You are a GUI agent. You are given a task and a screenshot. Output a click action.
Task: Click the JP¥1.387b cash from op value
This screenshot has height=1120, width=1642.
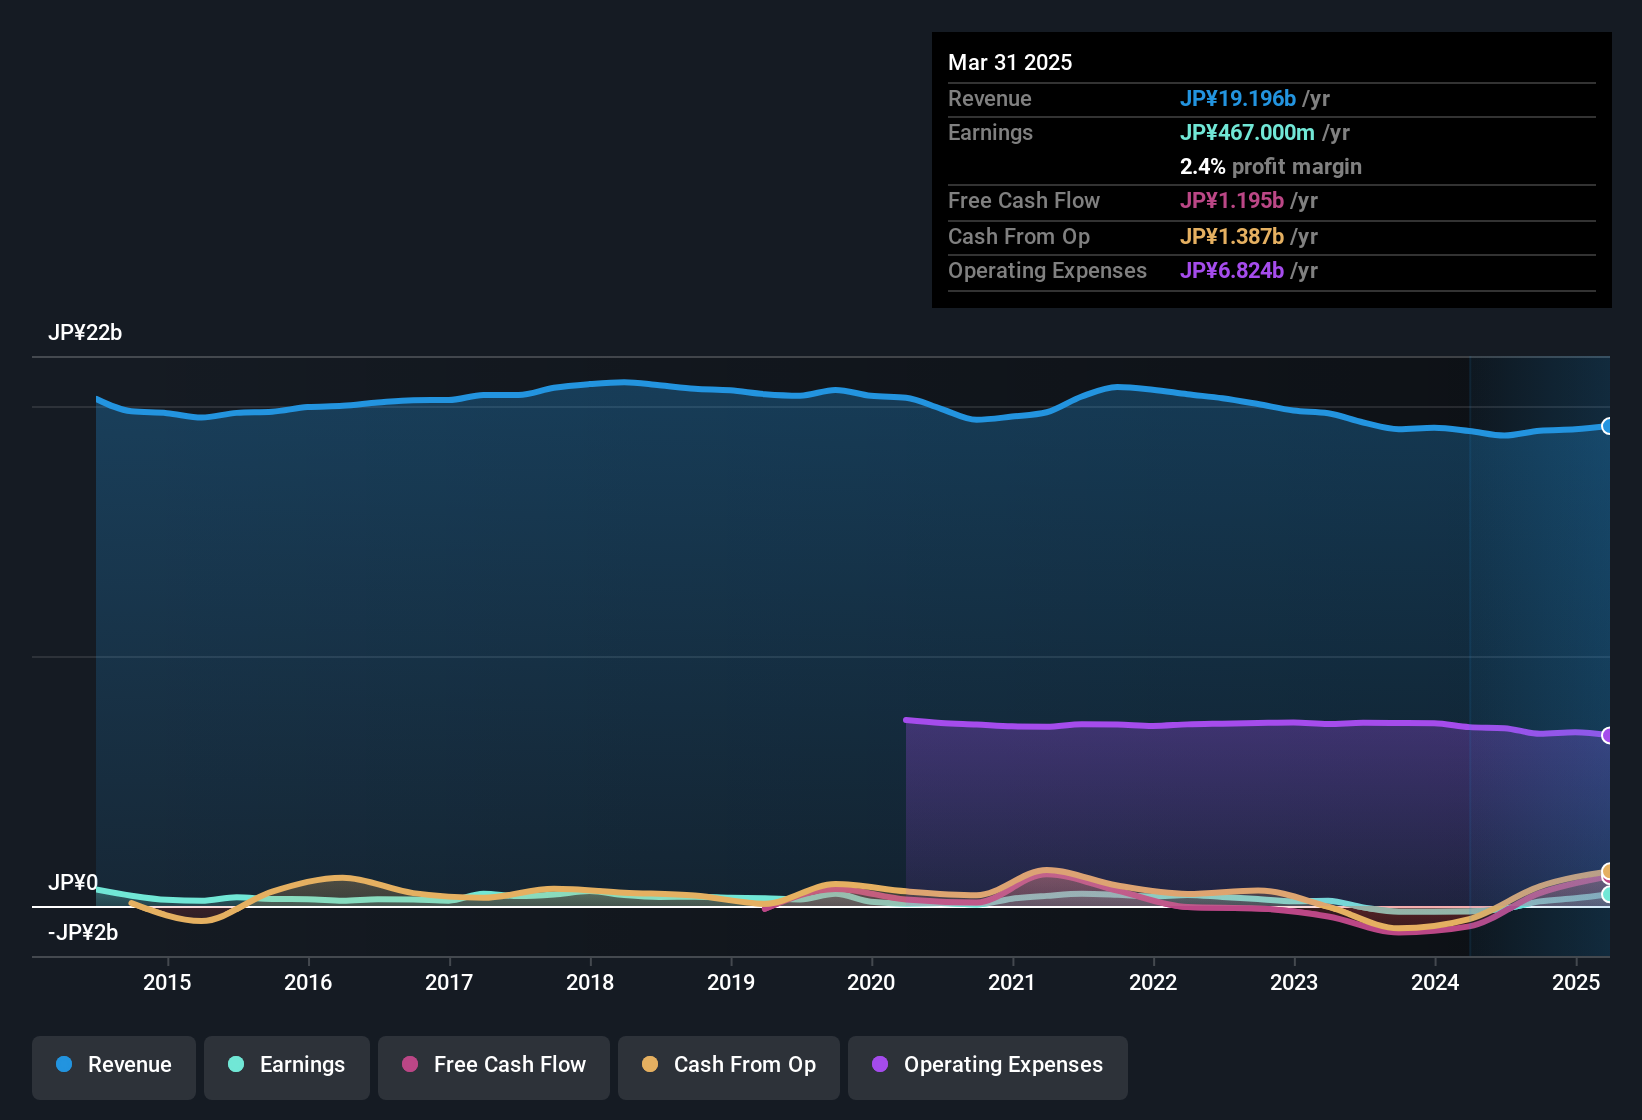1232,236
